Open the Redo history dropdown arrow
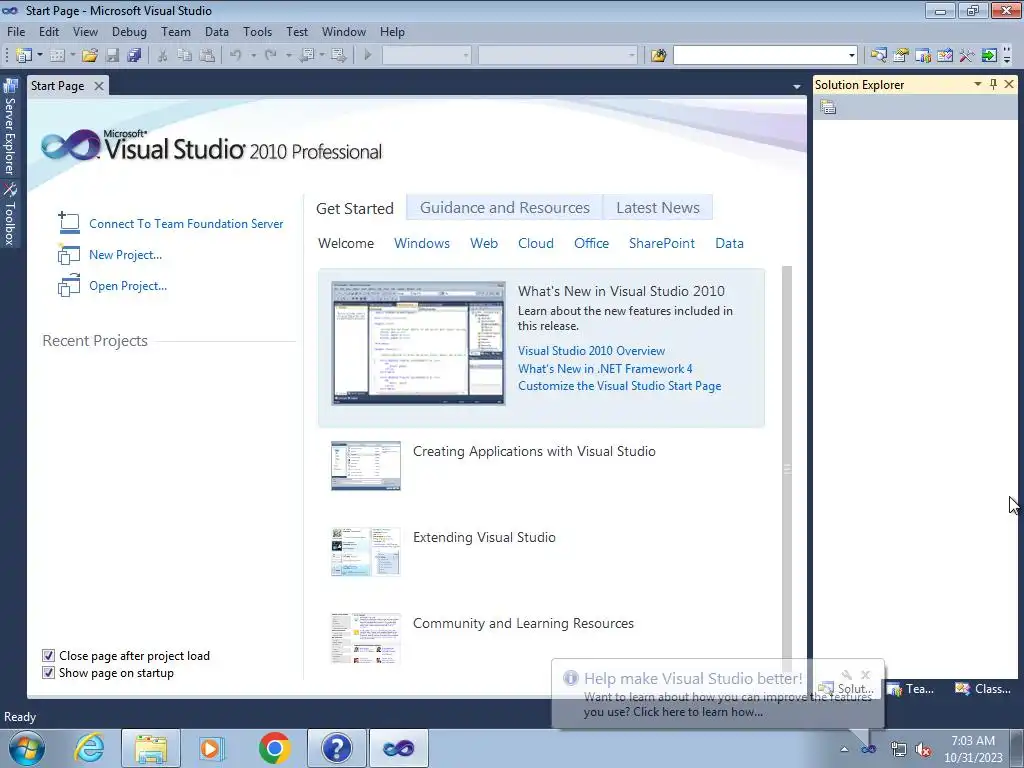The image size is (1024, 768). [x=289, y=56]
